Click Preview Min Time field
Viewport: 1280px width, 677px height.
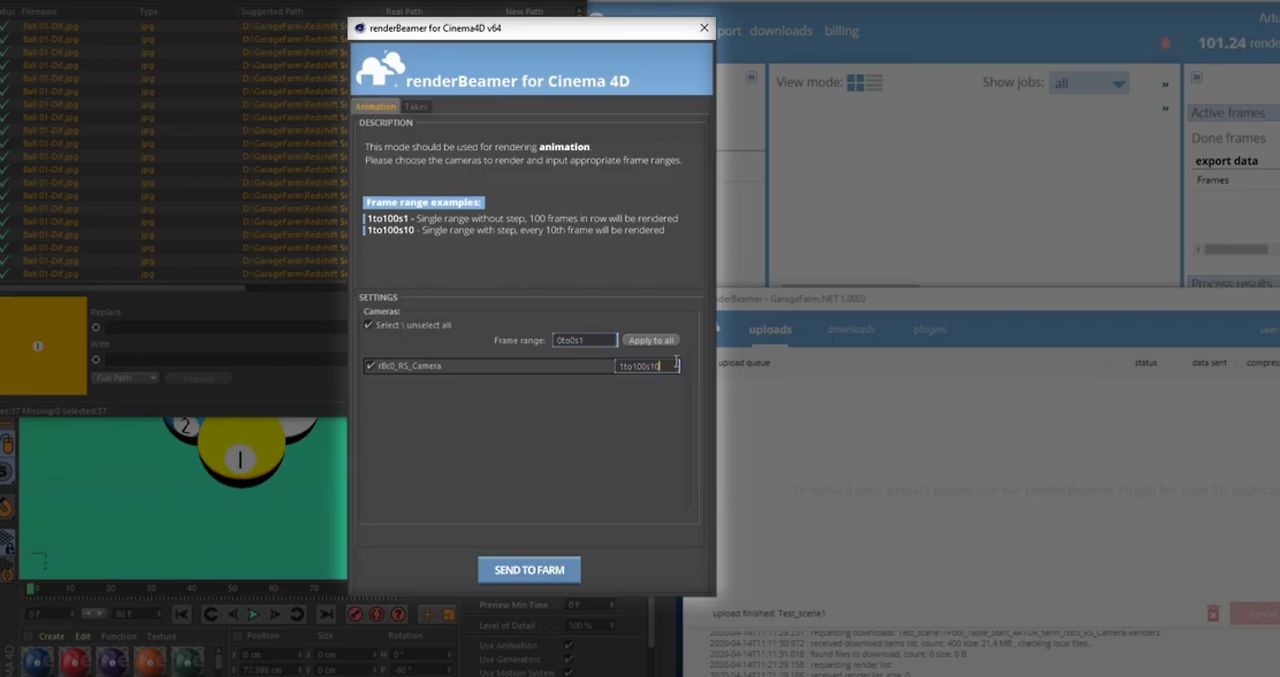click(590, 605)
